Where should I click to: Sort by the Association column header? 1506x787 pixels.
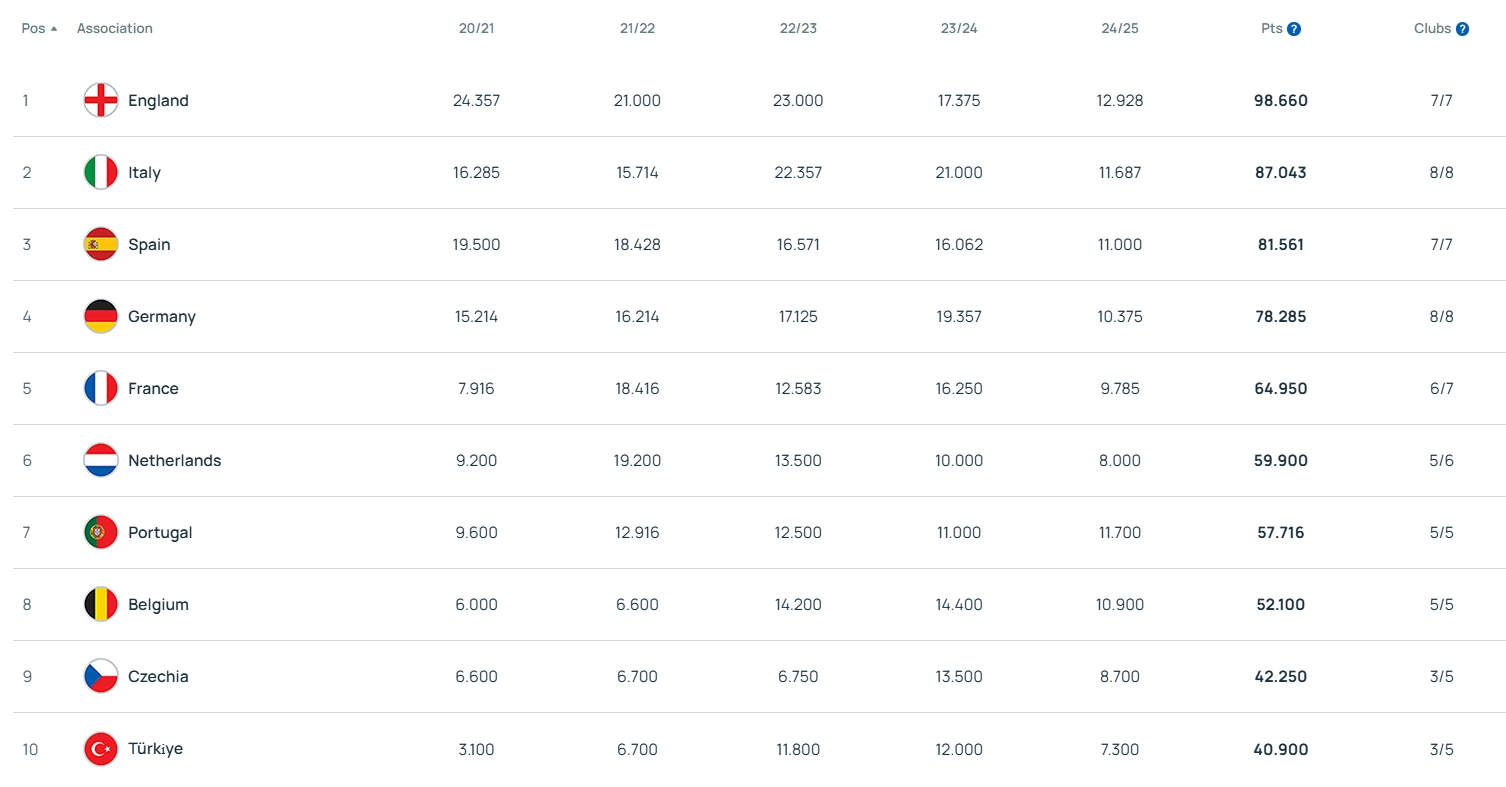click(115, 29)
